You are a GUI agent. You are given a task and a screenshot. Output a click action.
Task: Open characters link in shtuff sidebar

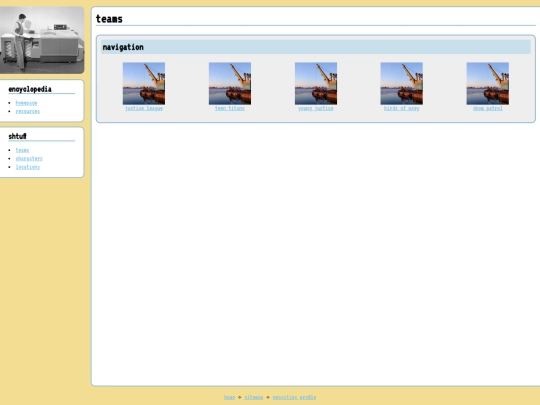[x=29, y=158]
